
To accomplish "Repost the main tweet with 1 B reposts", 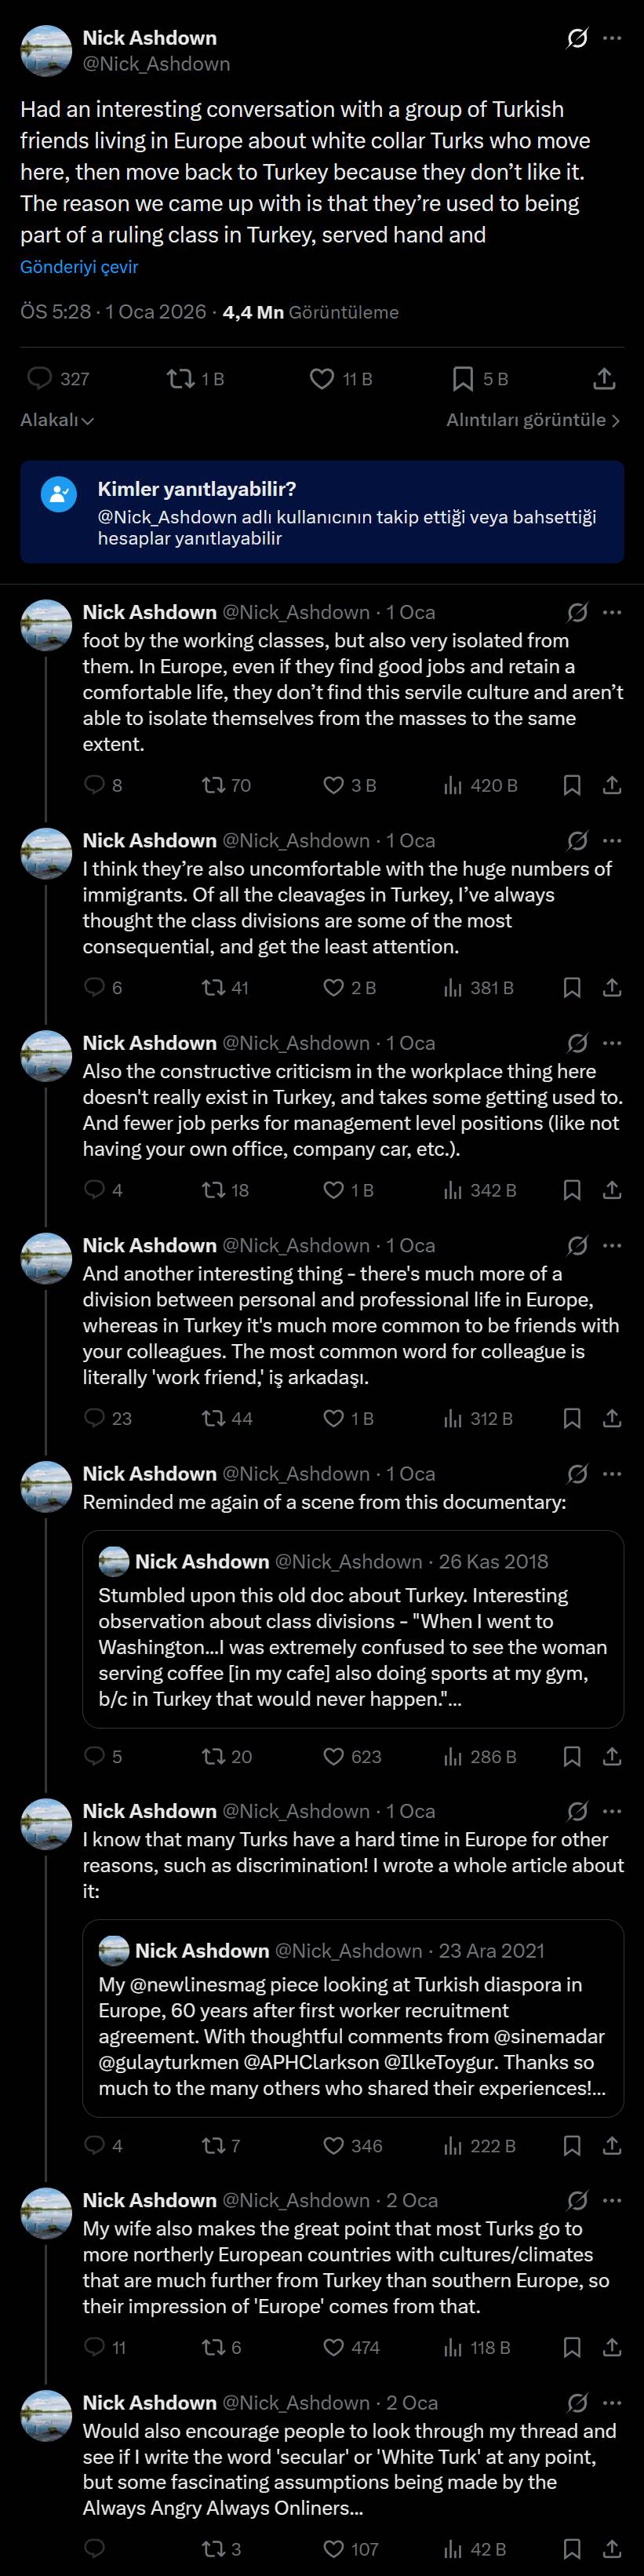I will [181, 378].
